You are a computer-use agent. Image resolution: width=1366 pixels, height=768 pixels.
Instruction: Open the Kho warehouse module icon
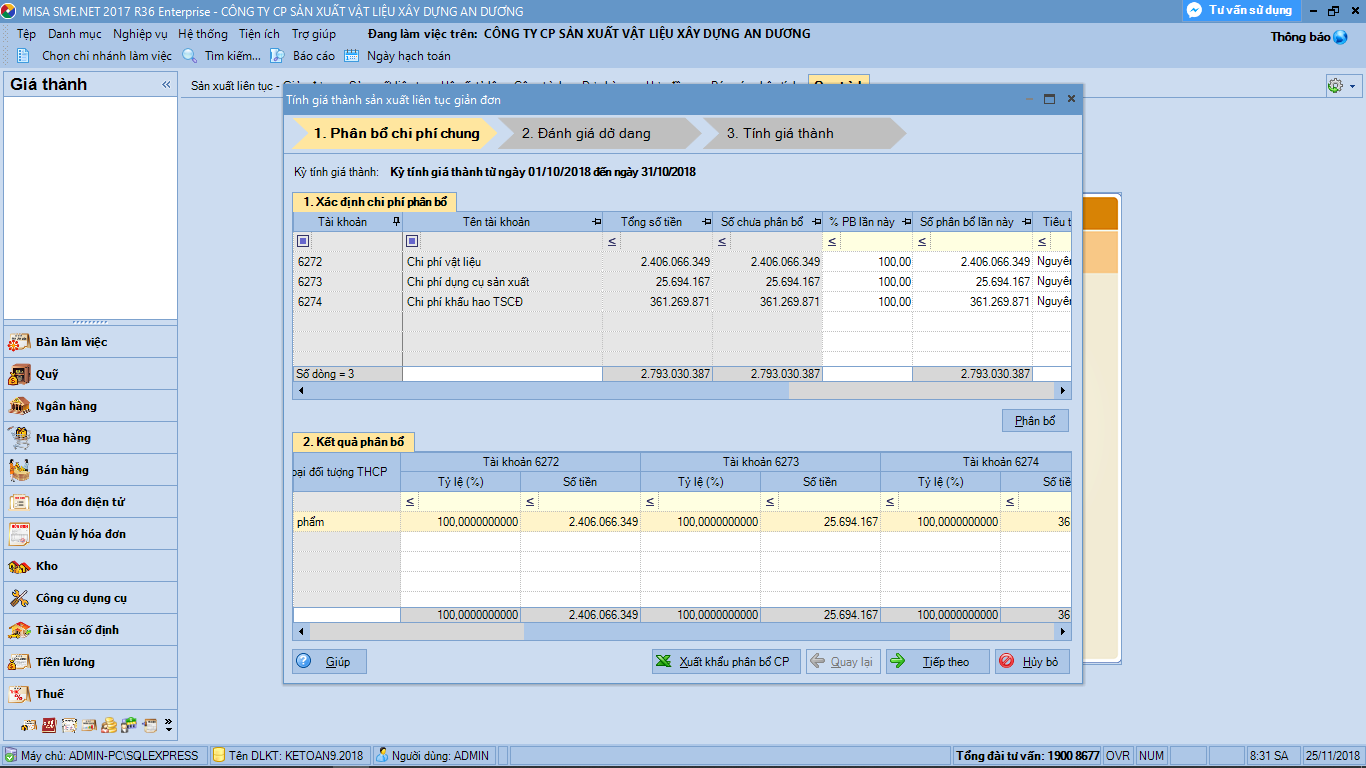19,566
